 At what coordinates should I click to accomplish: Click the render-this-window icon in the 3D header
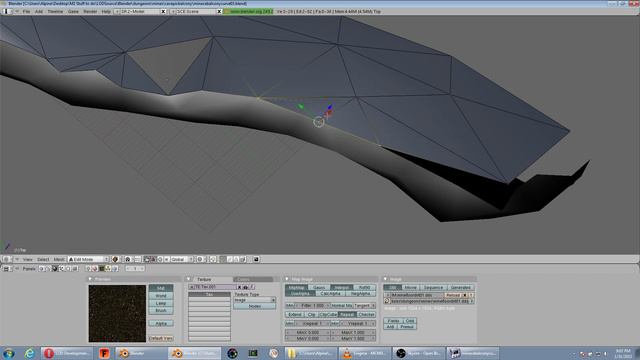pyautogui.click(x=256, y=259)
